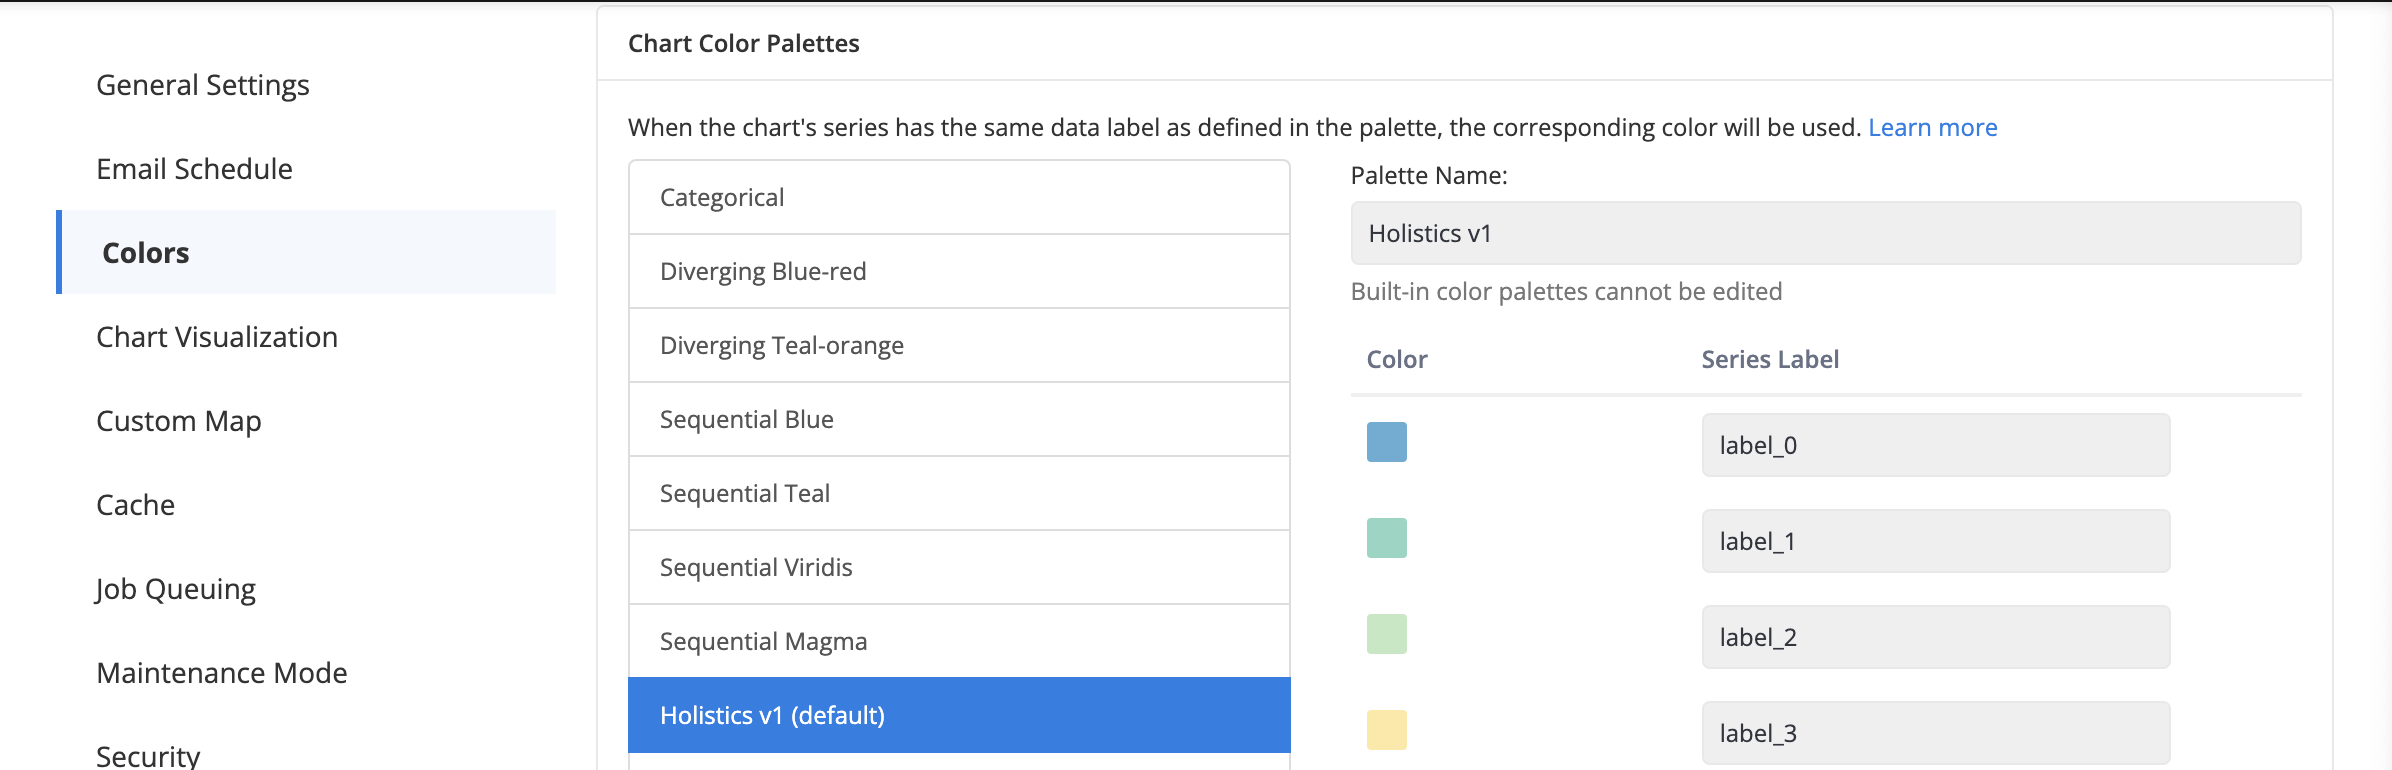The height and width of the screenshot is (770, 2392).
Task: Click the label_2 series label field
Action: tap(1936, 637)
